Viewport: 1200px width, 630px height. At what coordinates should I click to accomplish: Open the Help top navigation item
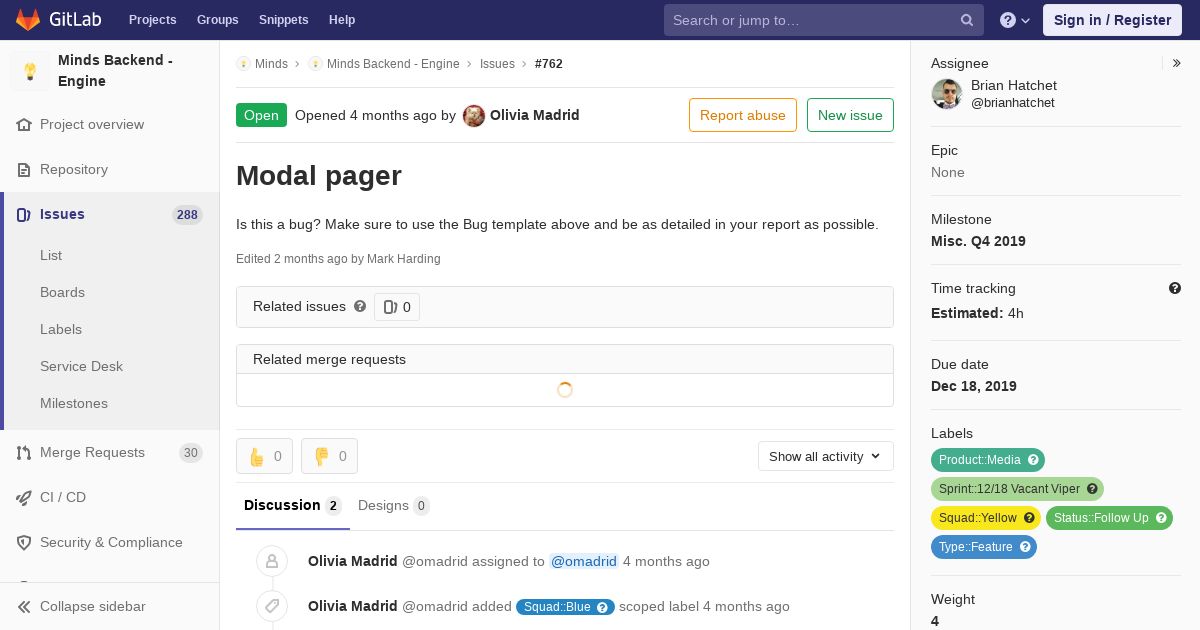342,20
